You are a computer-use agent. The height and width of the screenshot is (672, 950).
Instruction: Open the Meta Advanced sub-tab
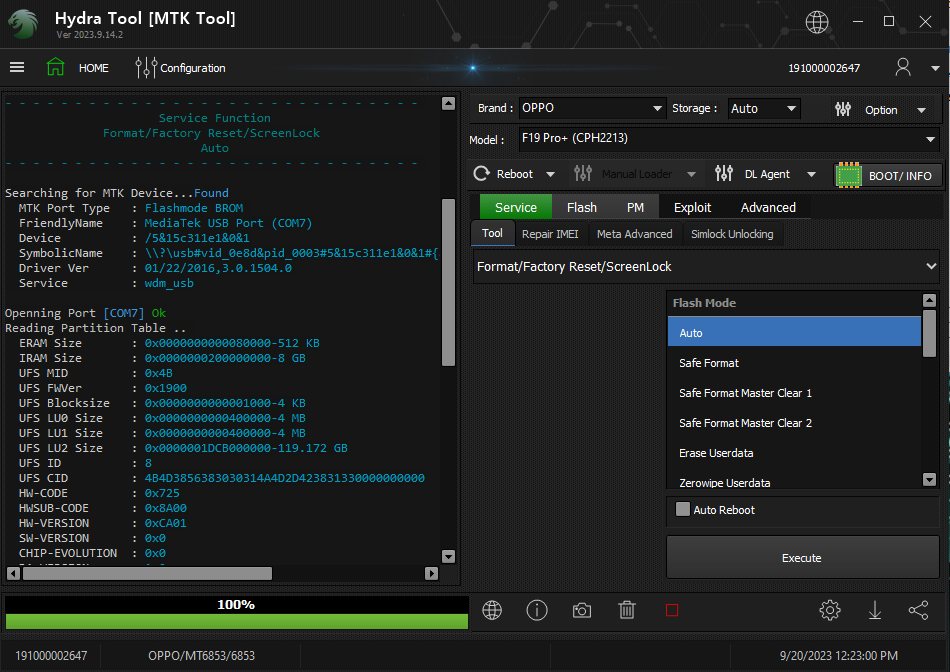(634, 234)
